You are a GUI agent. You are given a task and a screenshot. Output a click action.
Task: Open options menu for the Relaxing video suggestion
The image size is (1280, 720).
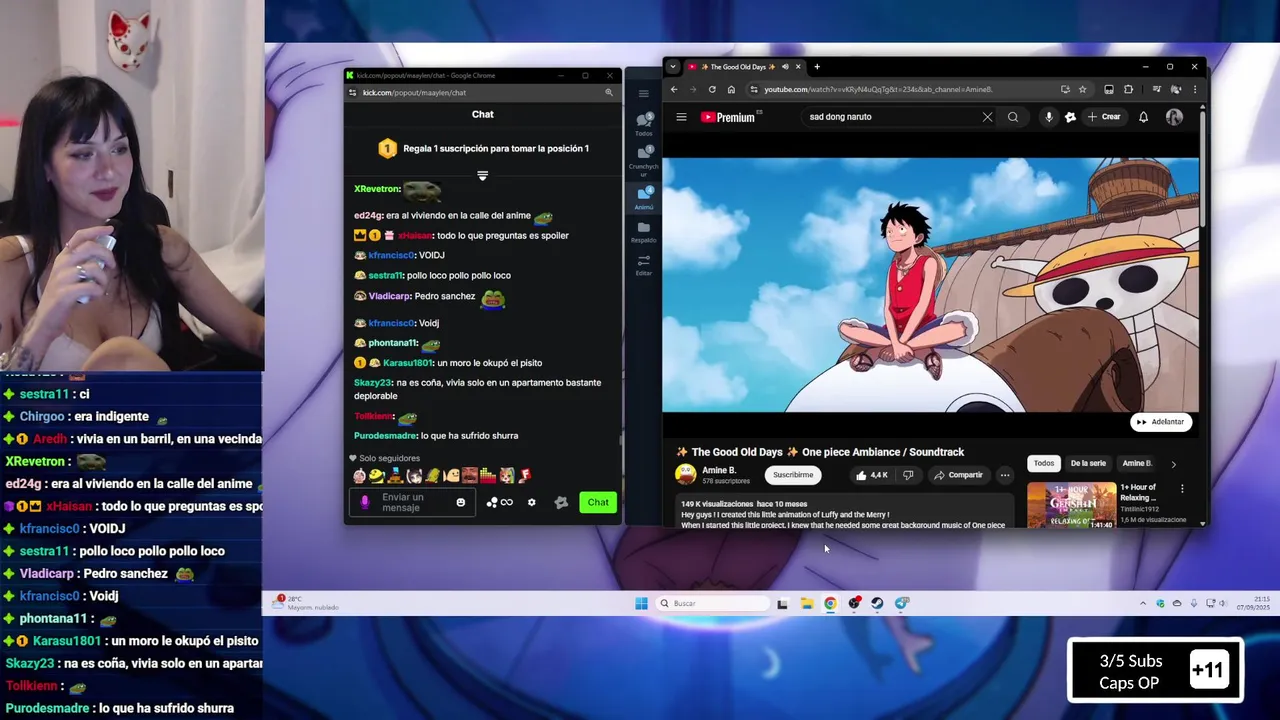tap(1182, 489)
